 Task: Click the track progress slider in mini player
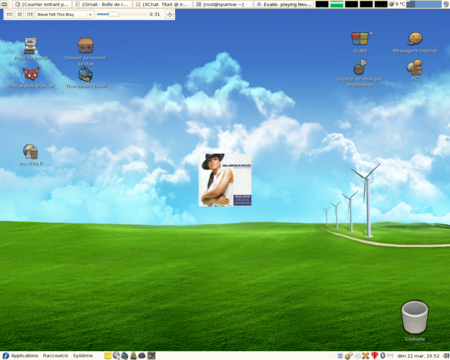[121, 14]
